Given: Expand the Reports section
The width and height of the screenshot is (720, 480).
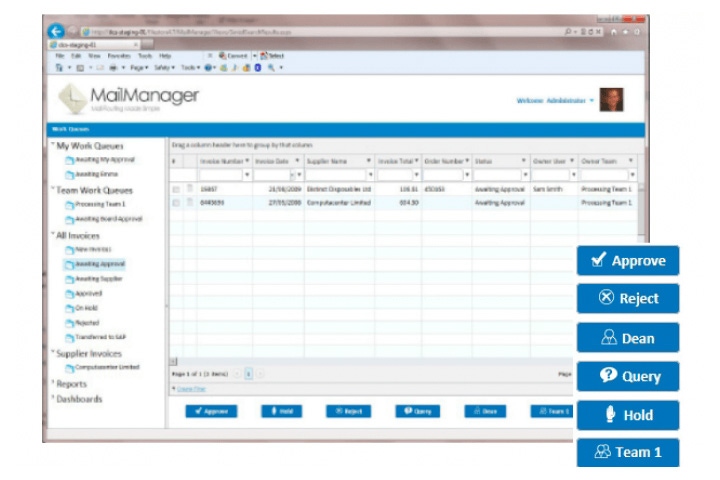Looking at the screenshot, I should coord(52,382).
